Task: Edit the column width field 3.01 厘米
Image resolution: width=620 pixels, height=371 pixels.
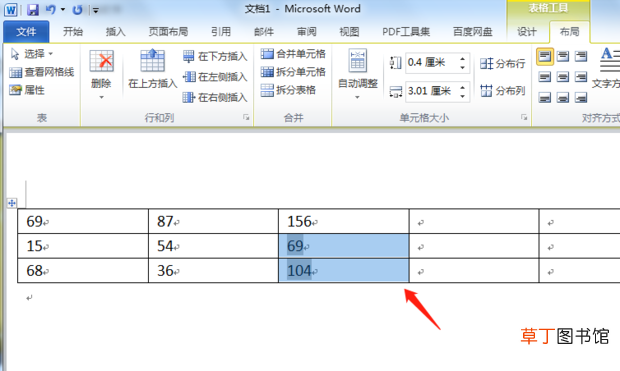Action: tap(431, 91)
